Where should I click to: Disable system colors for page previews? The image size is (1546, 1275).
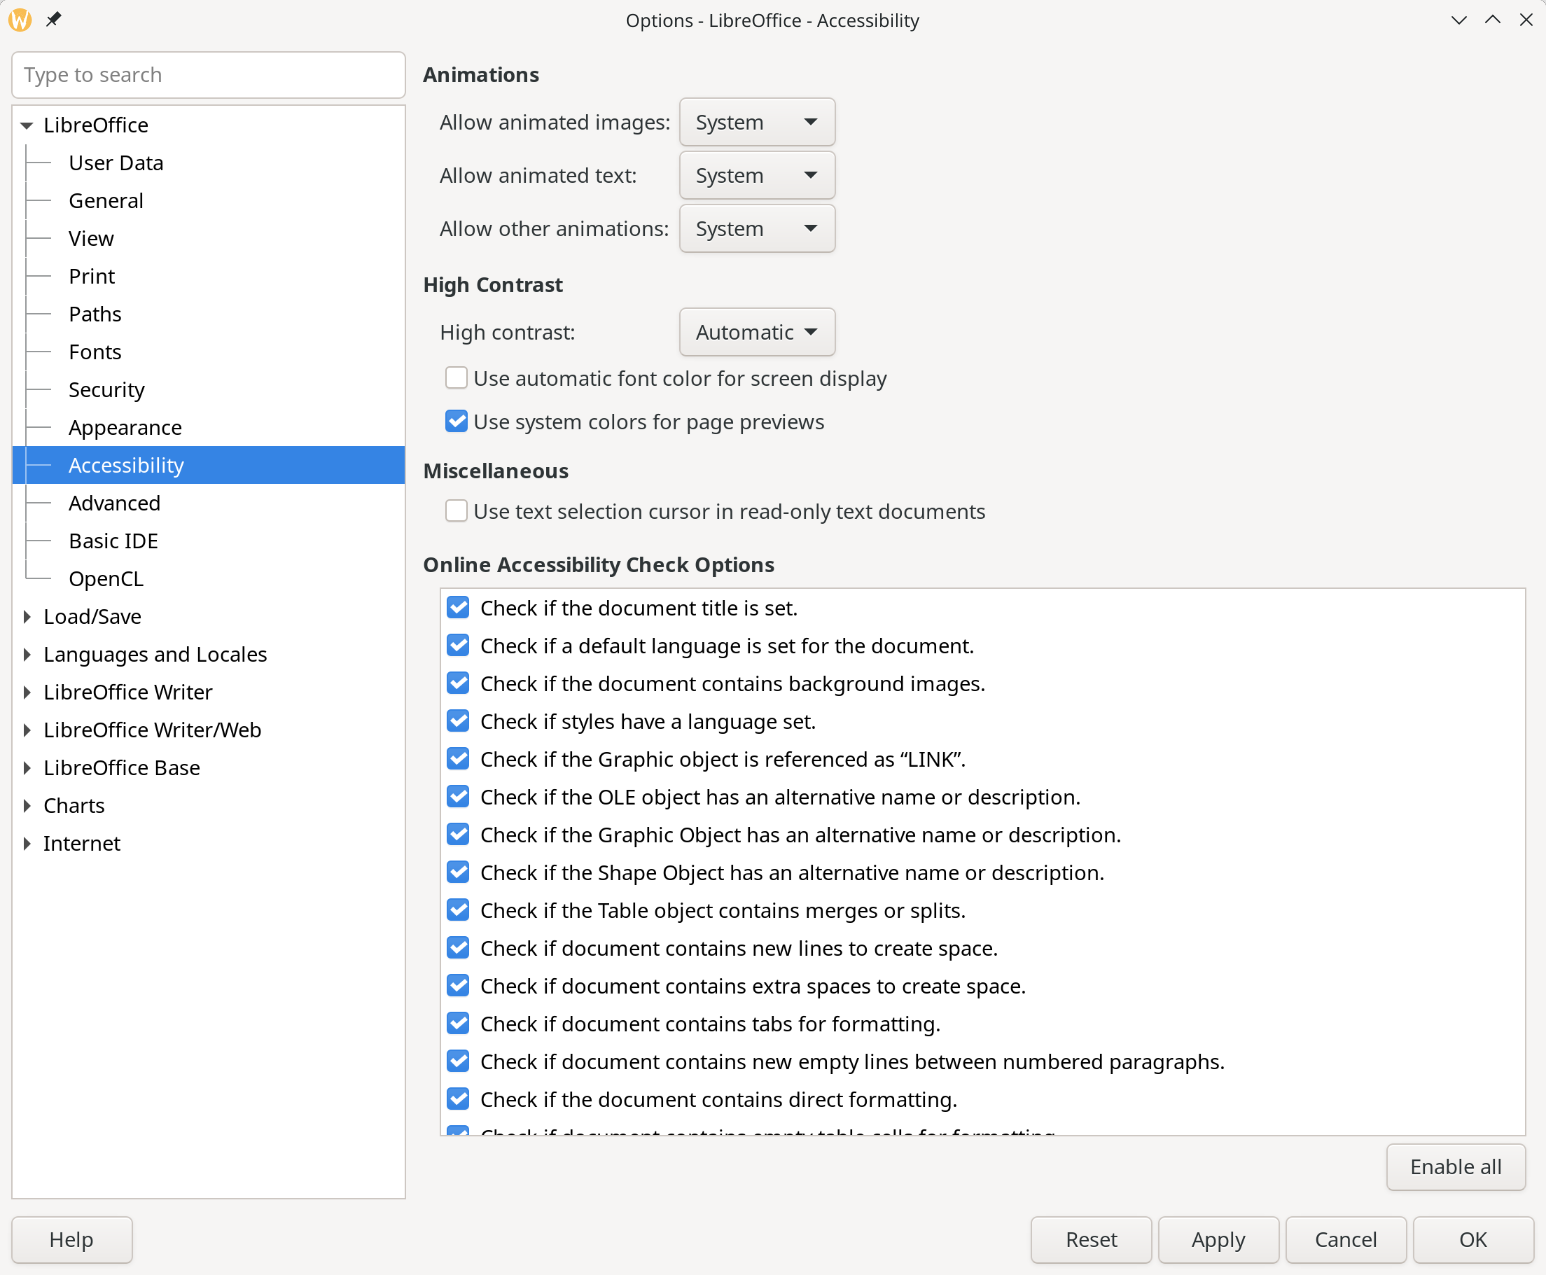[x=456, y=421]
